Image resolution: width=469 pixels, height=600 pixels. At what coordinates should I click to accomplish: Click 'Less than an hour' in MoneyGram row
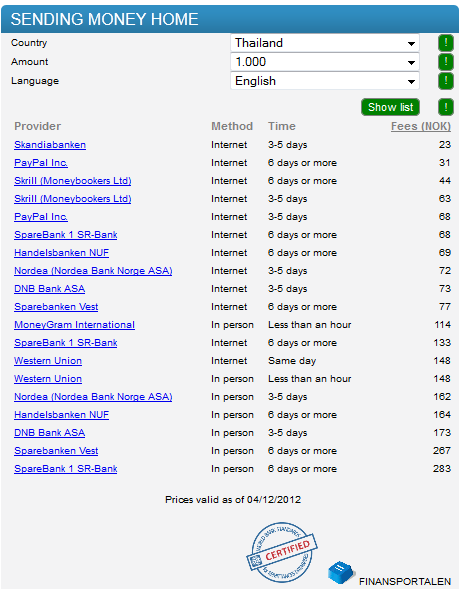coord(309,324)
